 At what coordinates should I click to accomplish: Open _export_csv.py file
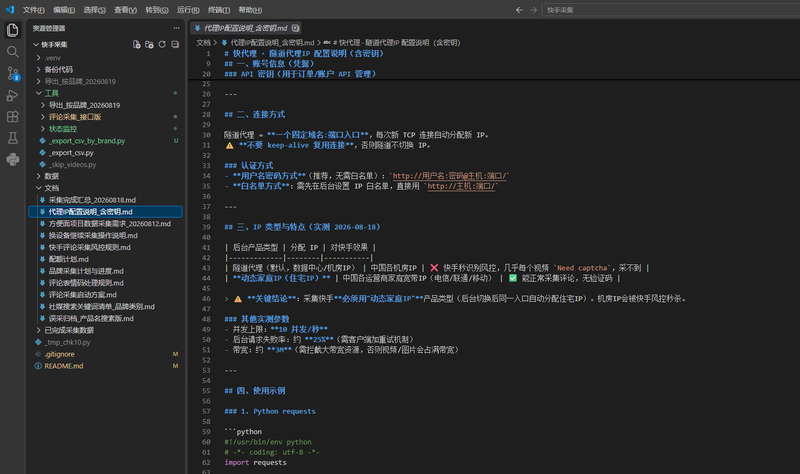pyautogui.click(x=105, y=153)
